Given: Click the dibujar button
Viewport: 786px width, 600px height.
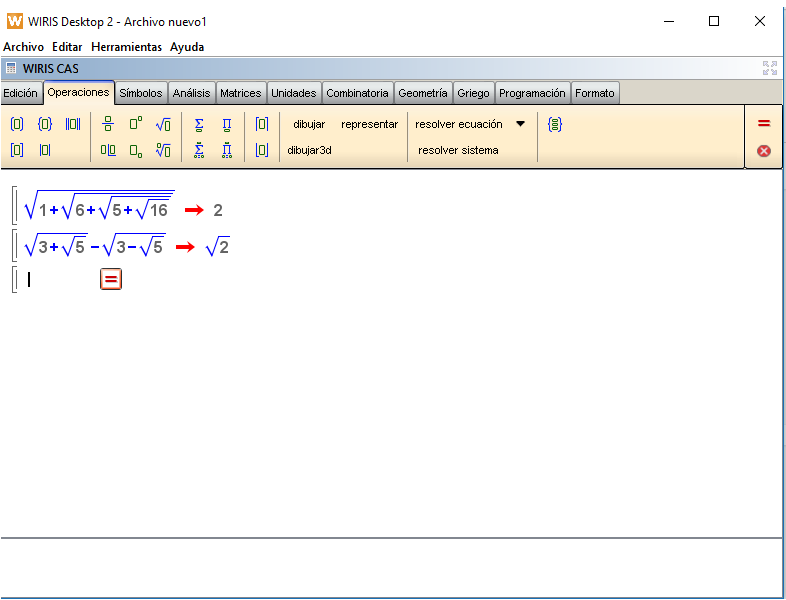Looking at the screenshot, I should pos(309,124).
